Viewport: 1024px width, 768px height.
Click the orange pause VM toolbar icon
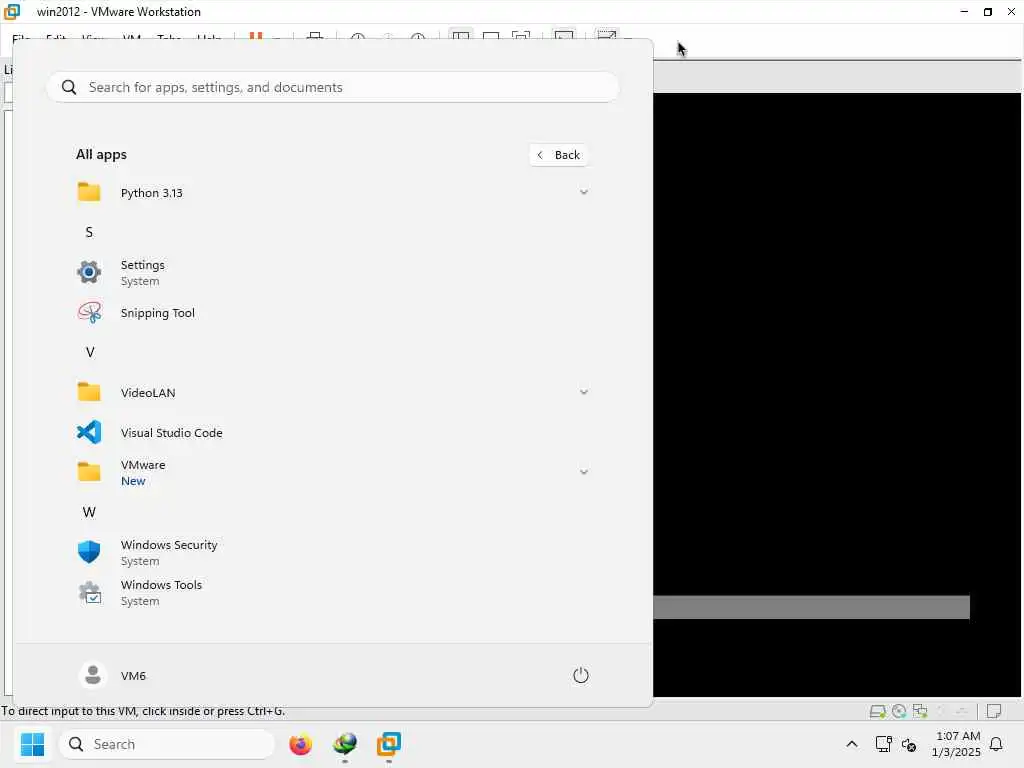[x=255, y=35]
